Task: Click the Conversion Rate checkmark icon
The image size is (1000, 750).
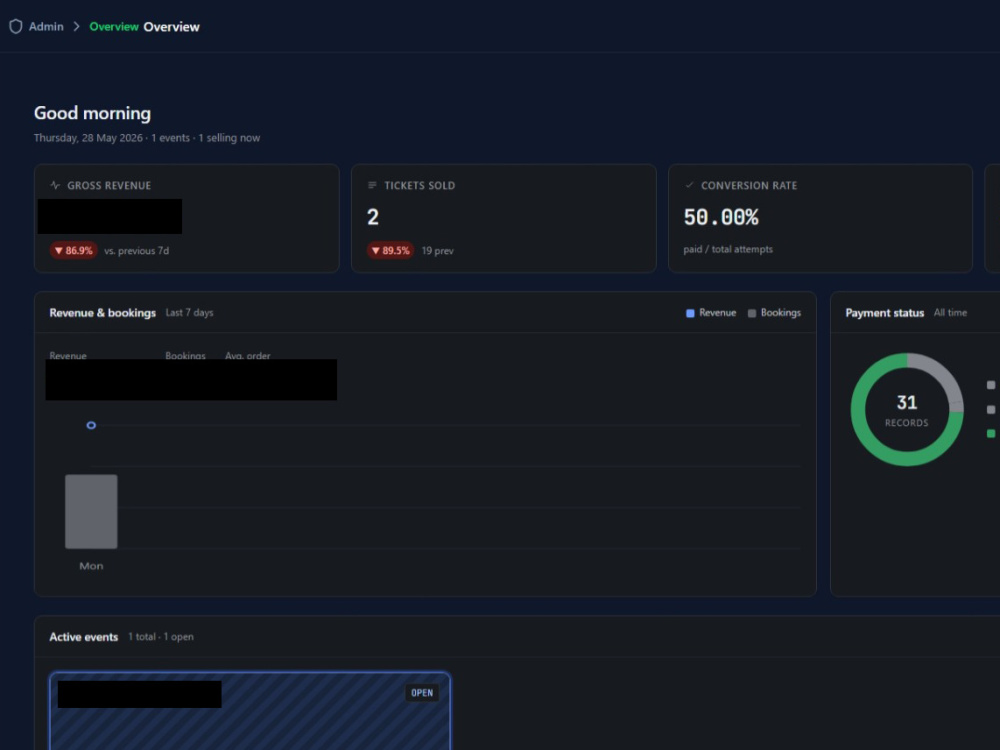Action: [689, 186]
